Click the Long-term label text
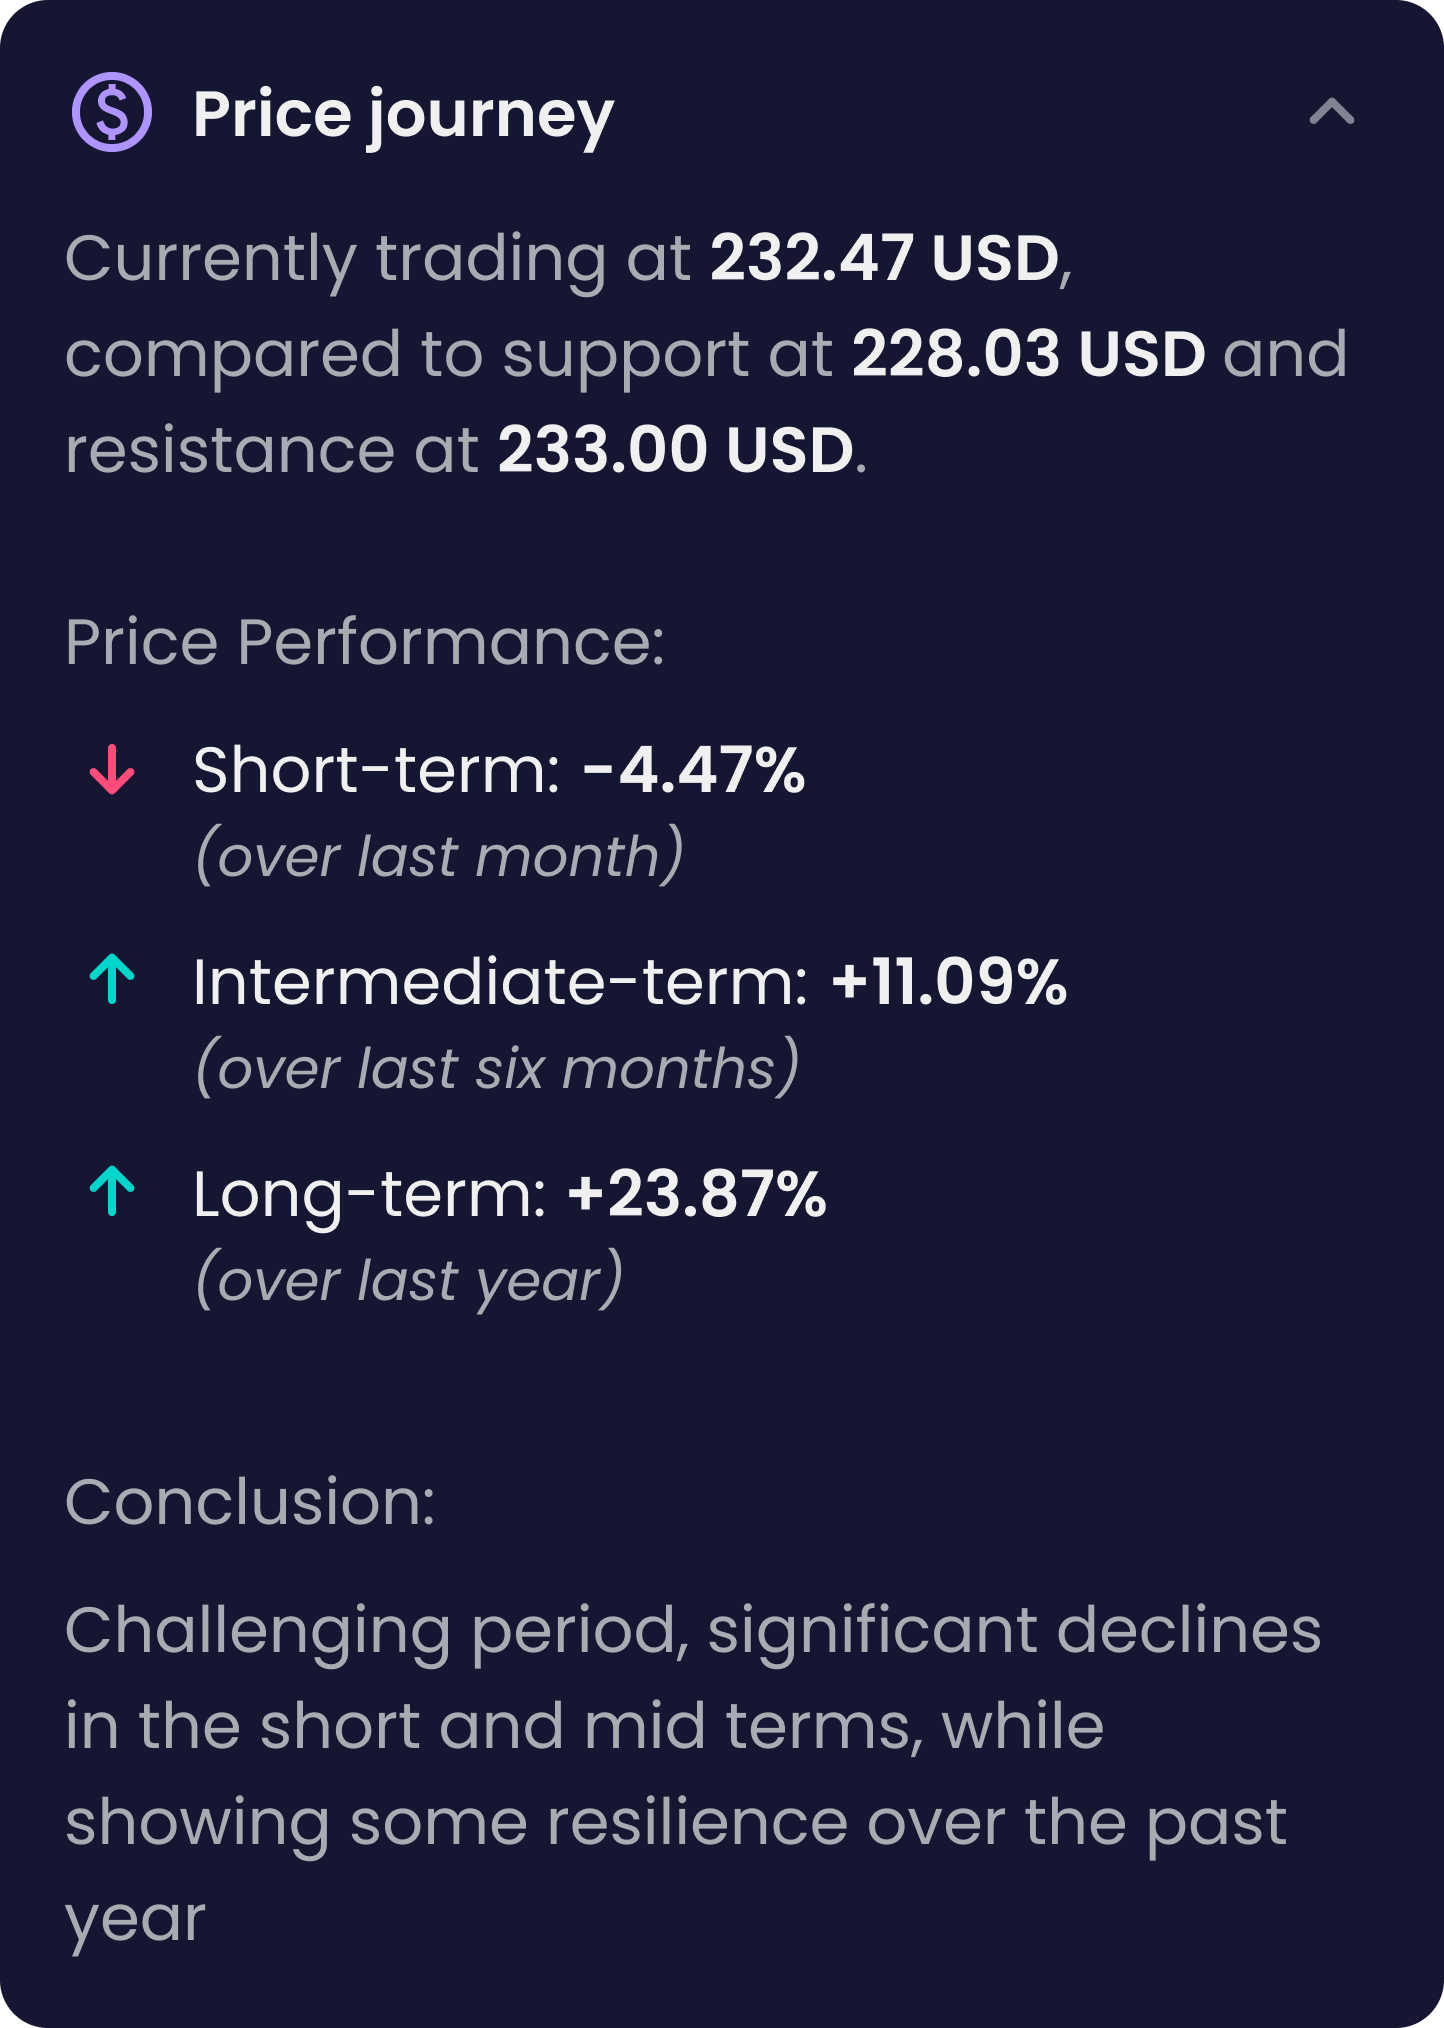The image size is (1444, 2028). (370, 1195)
